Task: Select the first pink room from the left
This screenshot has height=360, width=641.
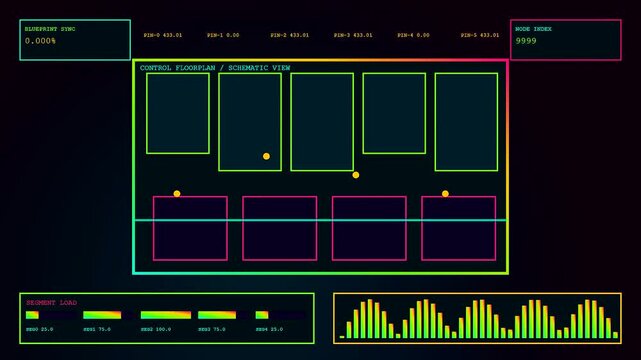Action: 190,228
